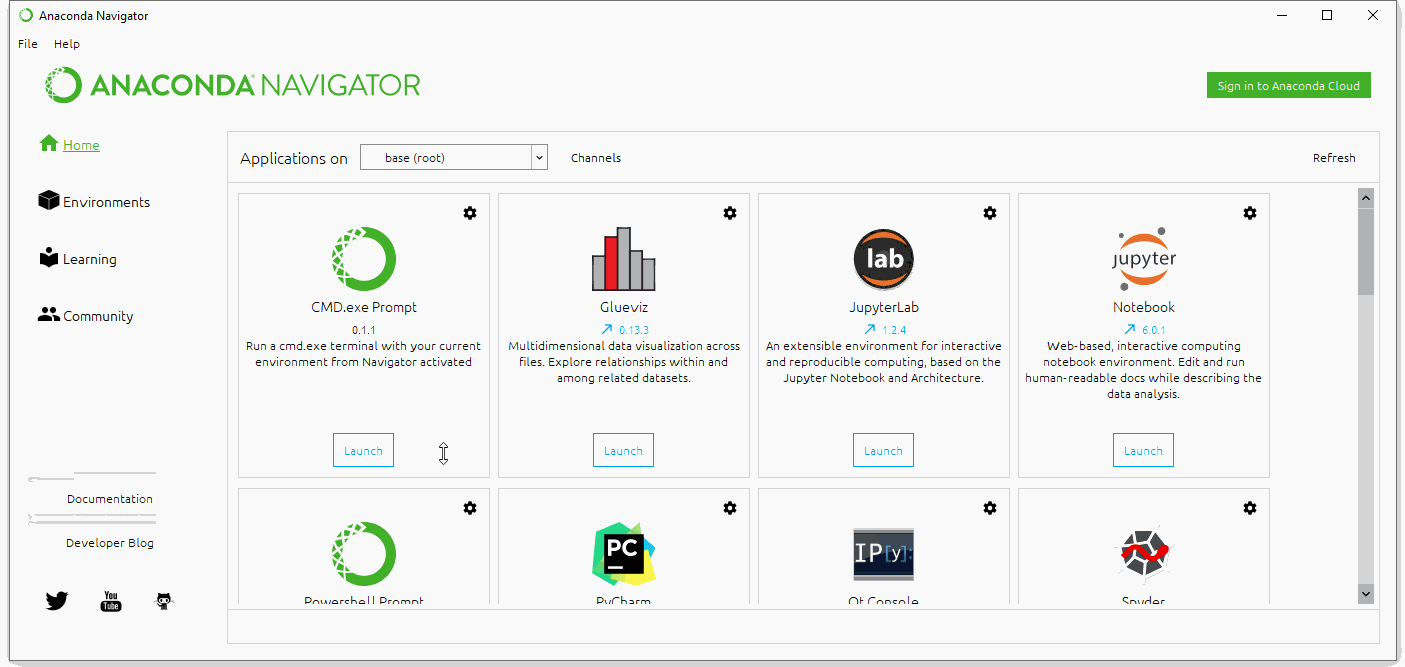
Task: Open the Qt Console gear options
Action: coord(990,508)
